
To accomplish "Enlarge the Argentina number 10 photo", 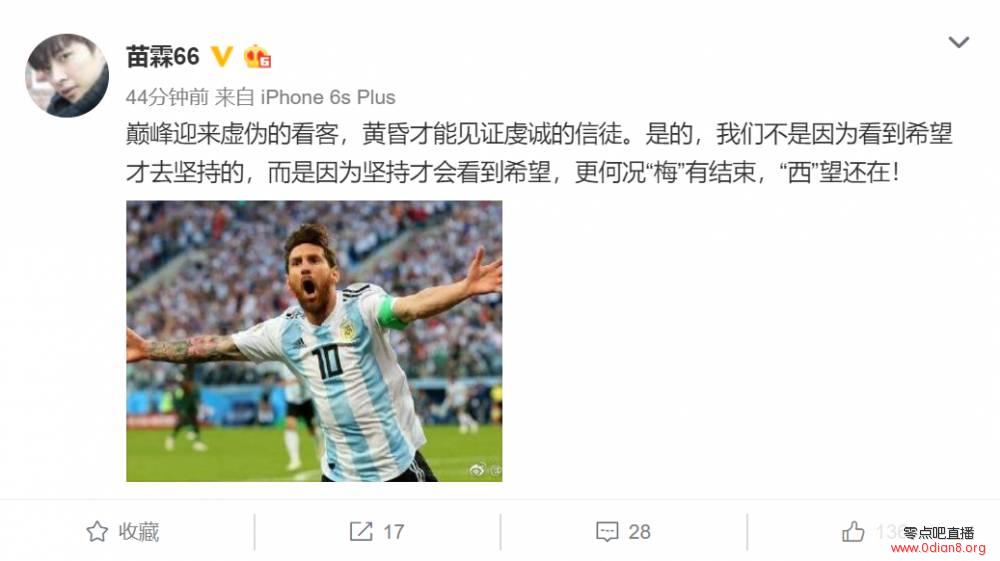I will tap(314, 341).
